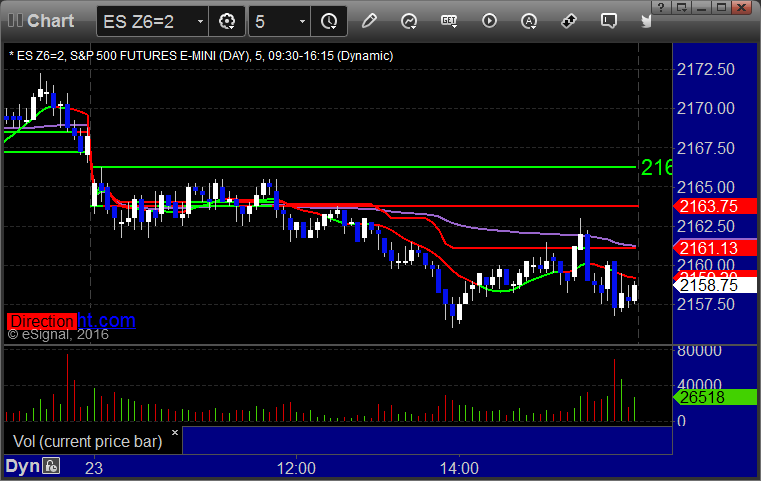Open the ES Z6=2 symbol dropdown arrow
The height and width of the screenshot is (481, 761).
[200, 22]
